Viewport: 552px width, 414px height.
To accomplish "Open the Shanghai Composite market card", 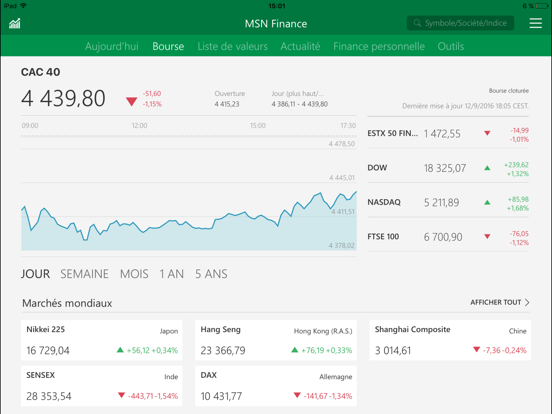I will pyautogui.click(x=450, y=340).
